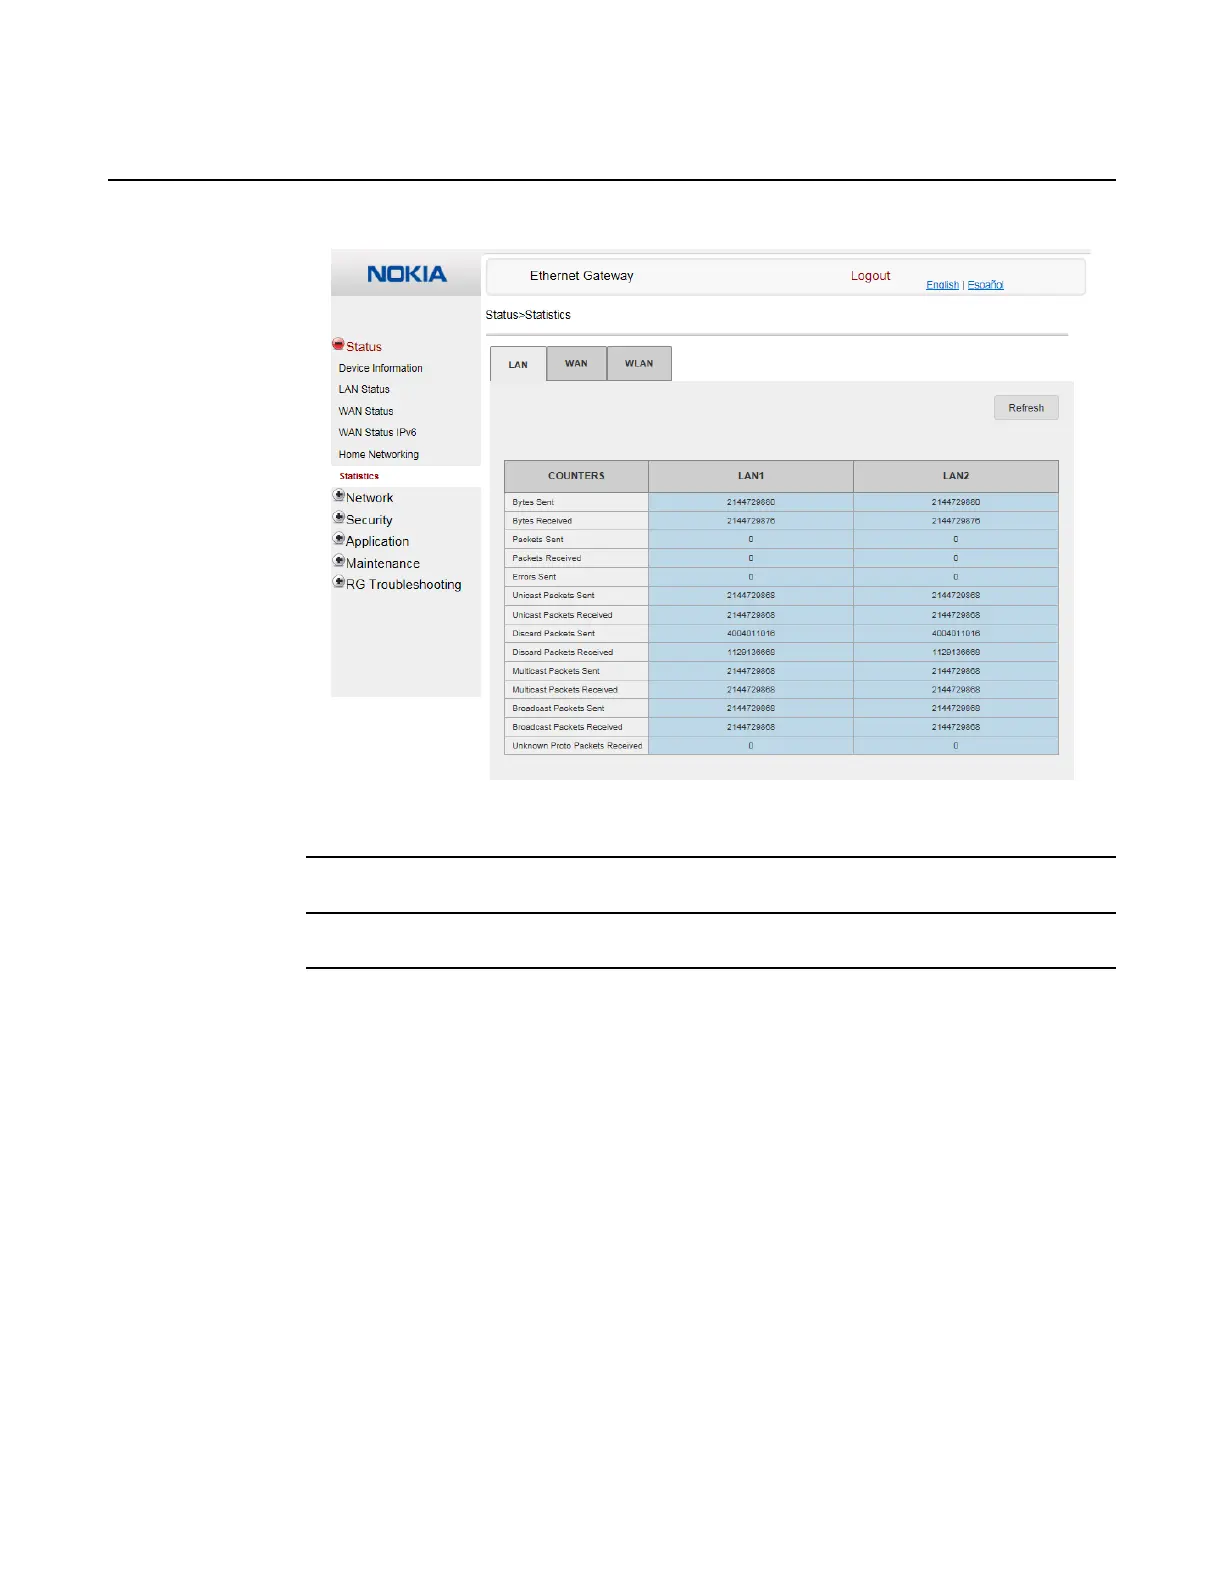
Task: Switch language to Español
Action: pyautogui.click(x=985, y=285)
